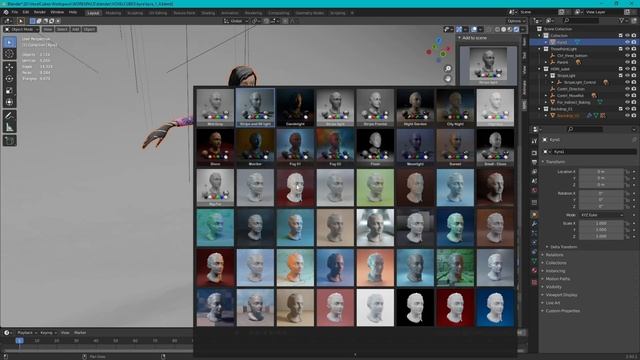Select solid viewport shading icon

504,29
